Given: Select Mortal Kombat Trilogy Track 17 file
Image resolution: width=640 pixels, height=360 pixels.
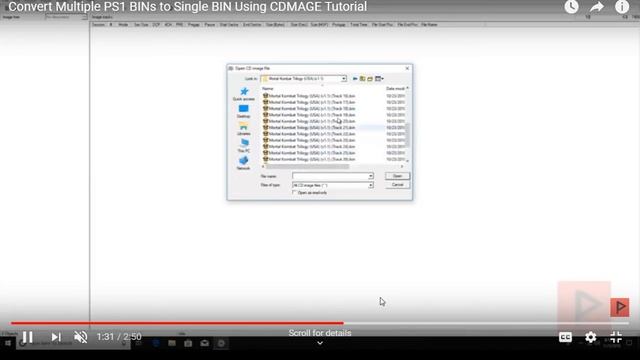Looking at the screenshot, I should [309, 102].
